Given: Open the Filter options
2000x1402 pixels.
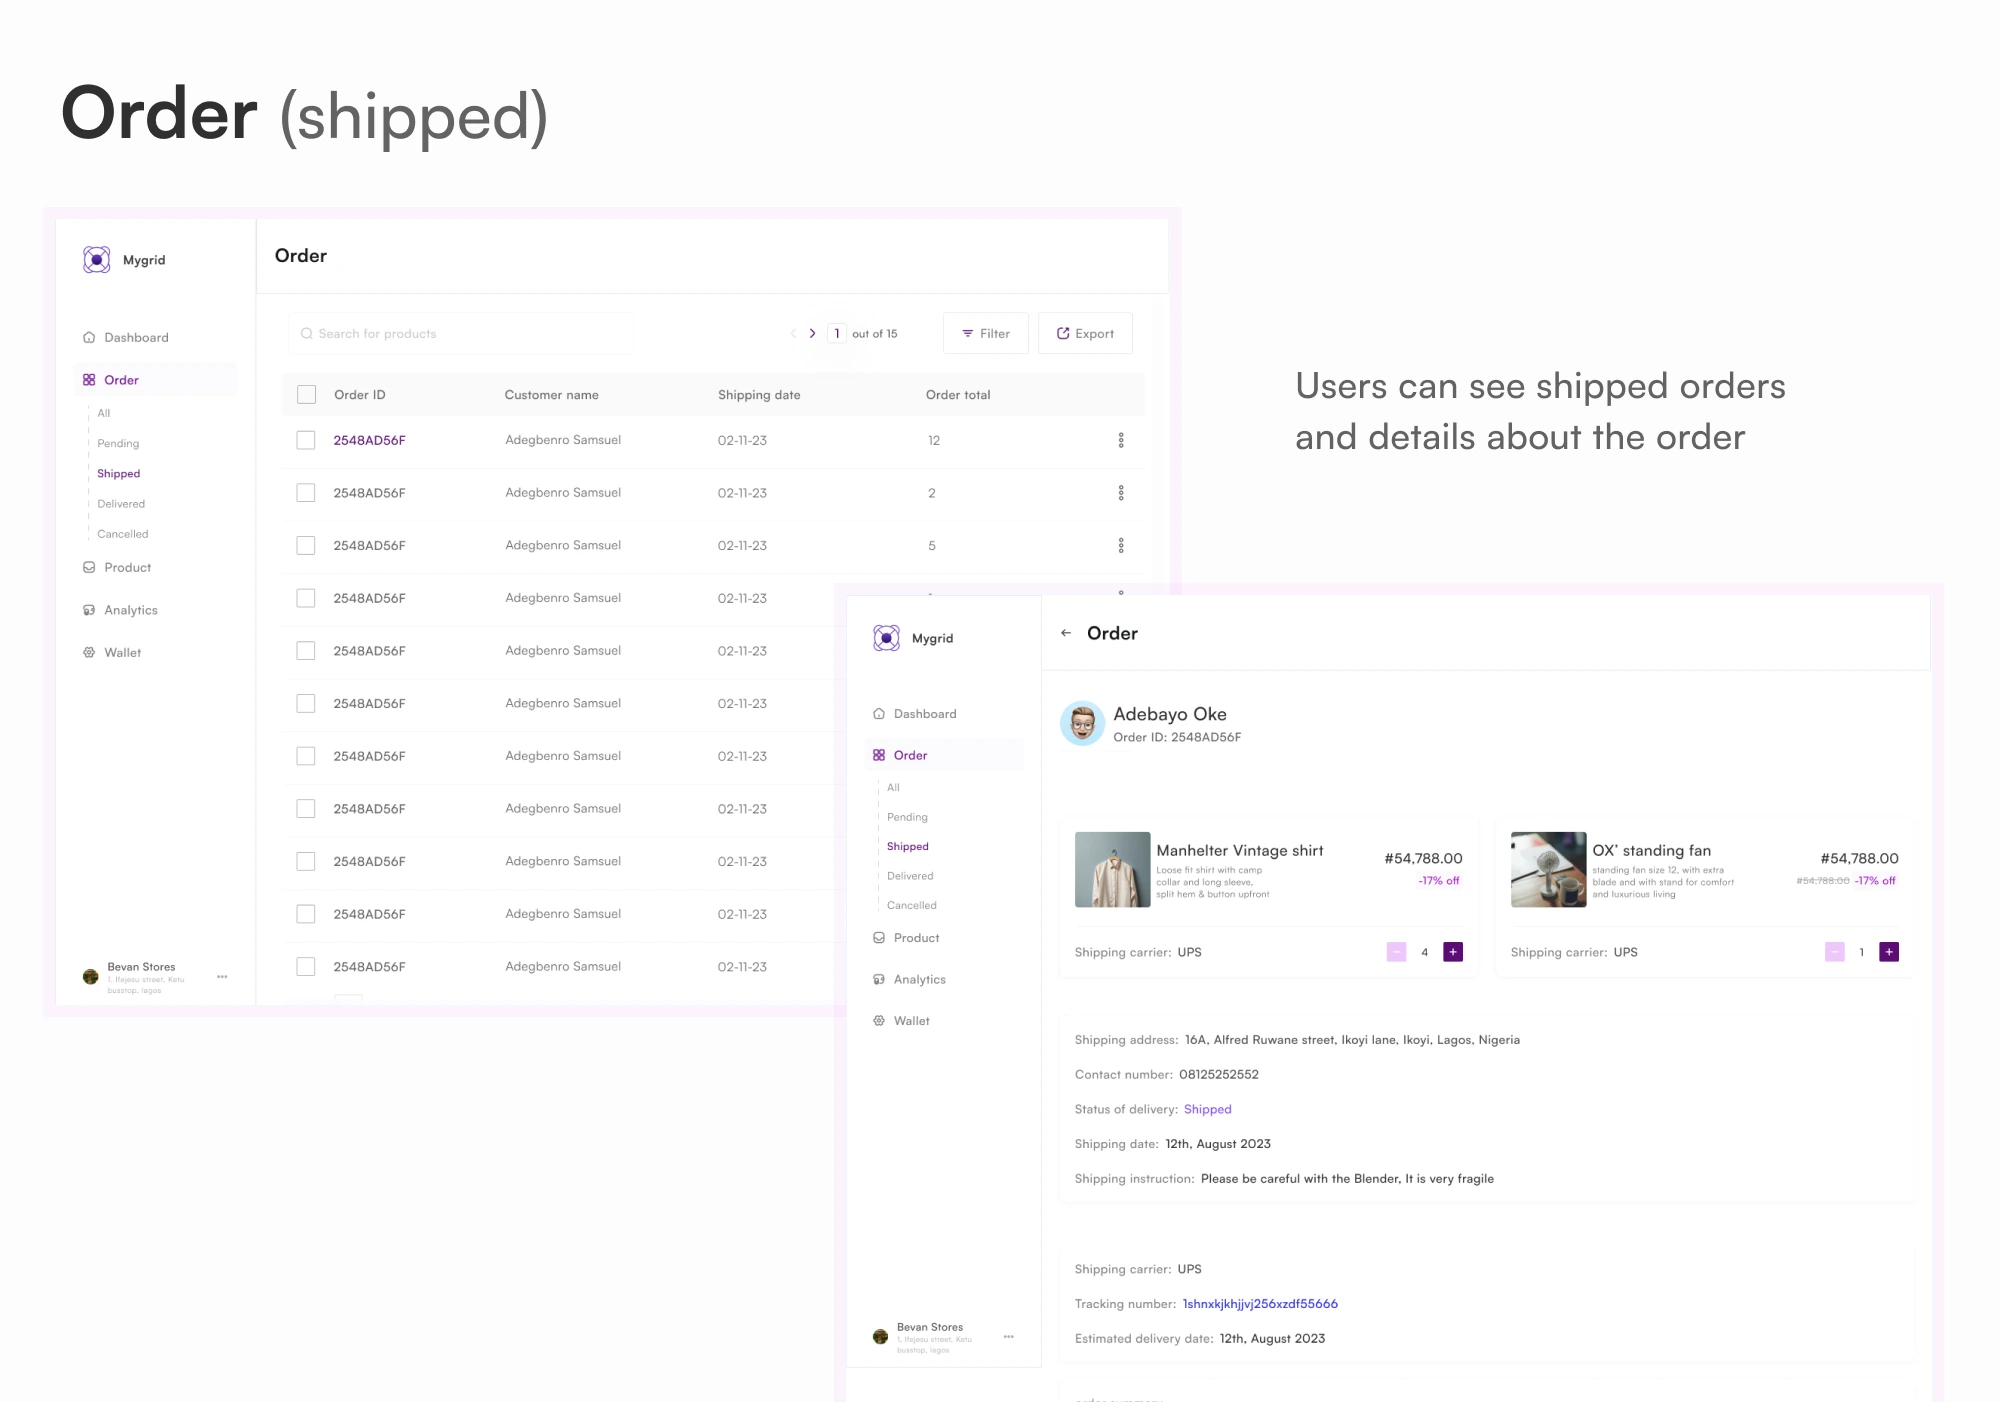Looking at the screenshot, I should point(985,333).
